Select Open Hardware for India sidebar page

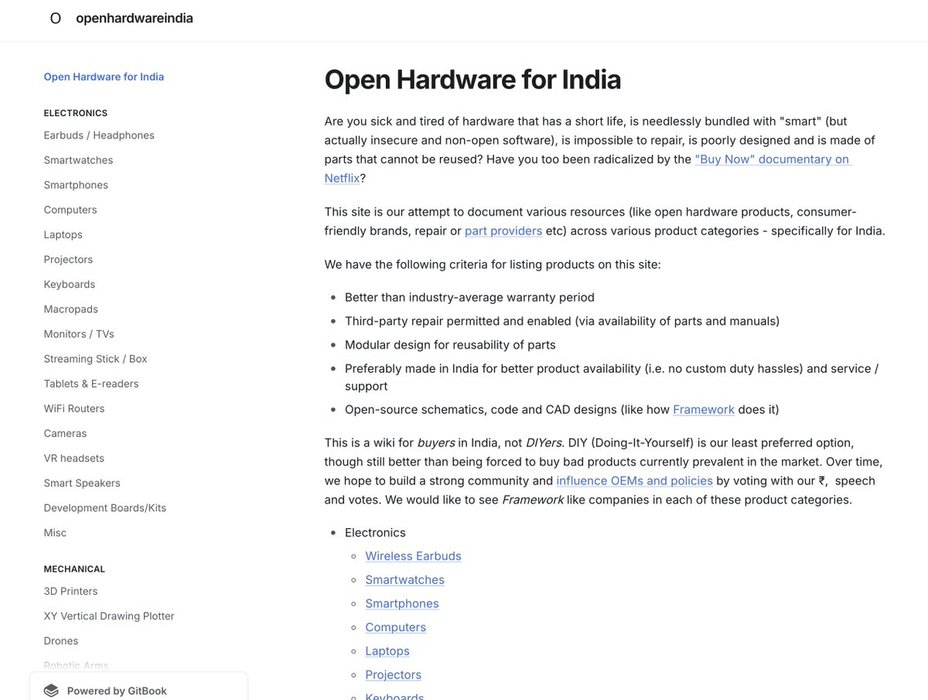[104, 77]
